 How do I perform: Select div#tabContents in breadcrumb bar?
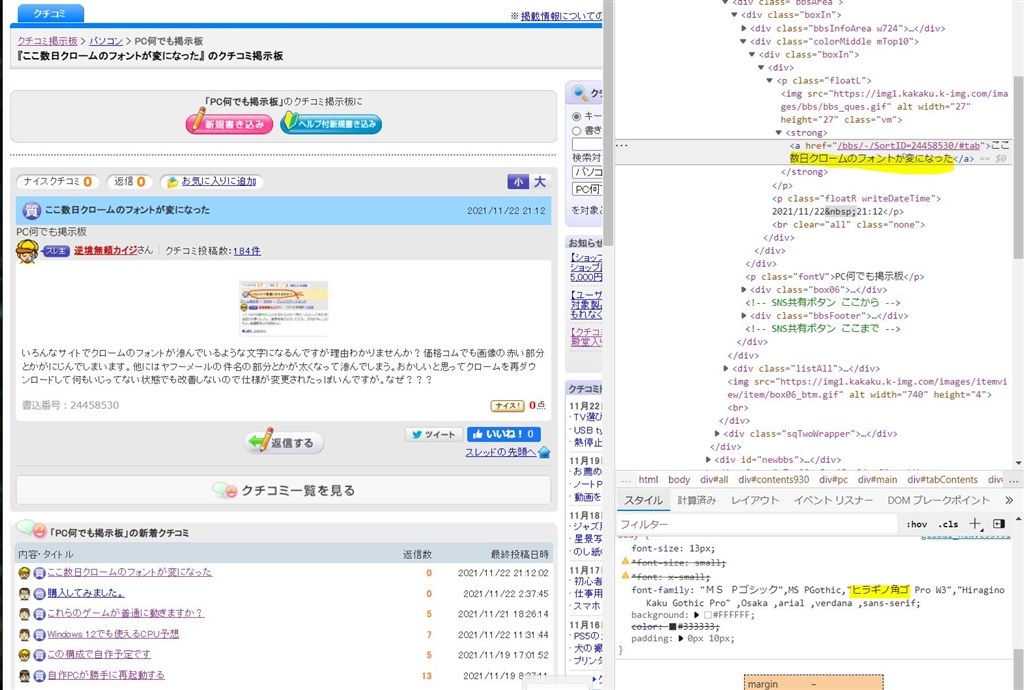coord(942,479)
